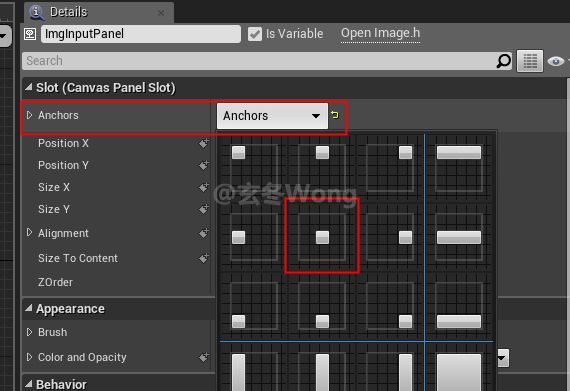The height and width of the screenshot is (391, 570).
Task: Click the ZOrder label
Action: pos(55,282)
